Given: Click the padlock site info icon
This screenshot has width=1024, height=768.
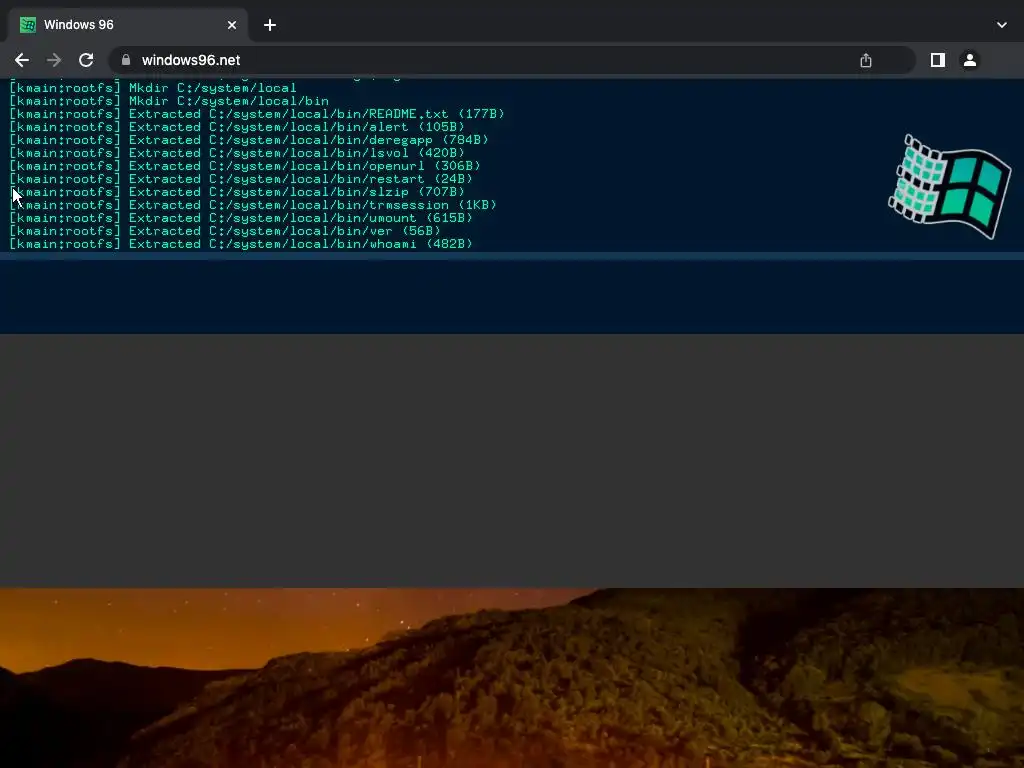Looking at the screenshot, I should pos(126,60).
